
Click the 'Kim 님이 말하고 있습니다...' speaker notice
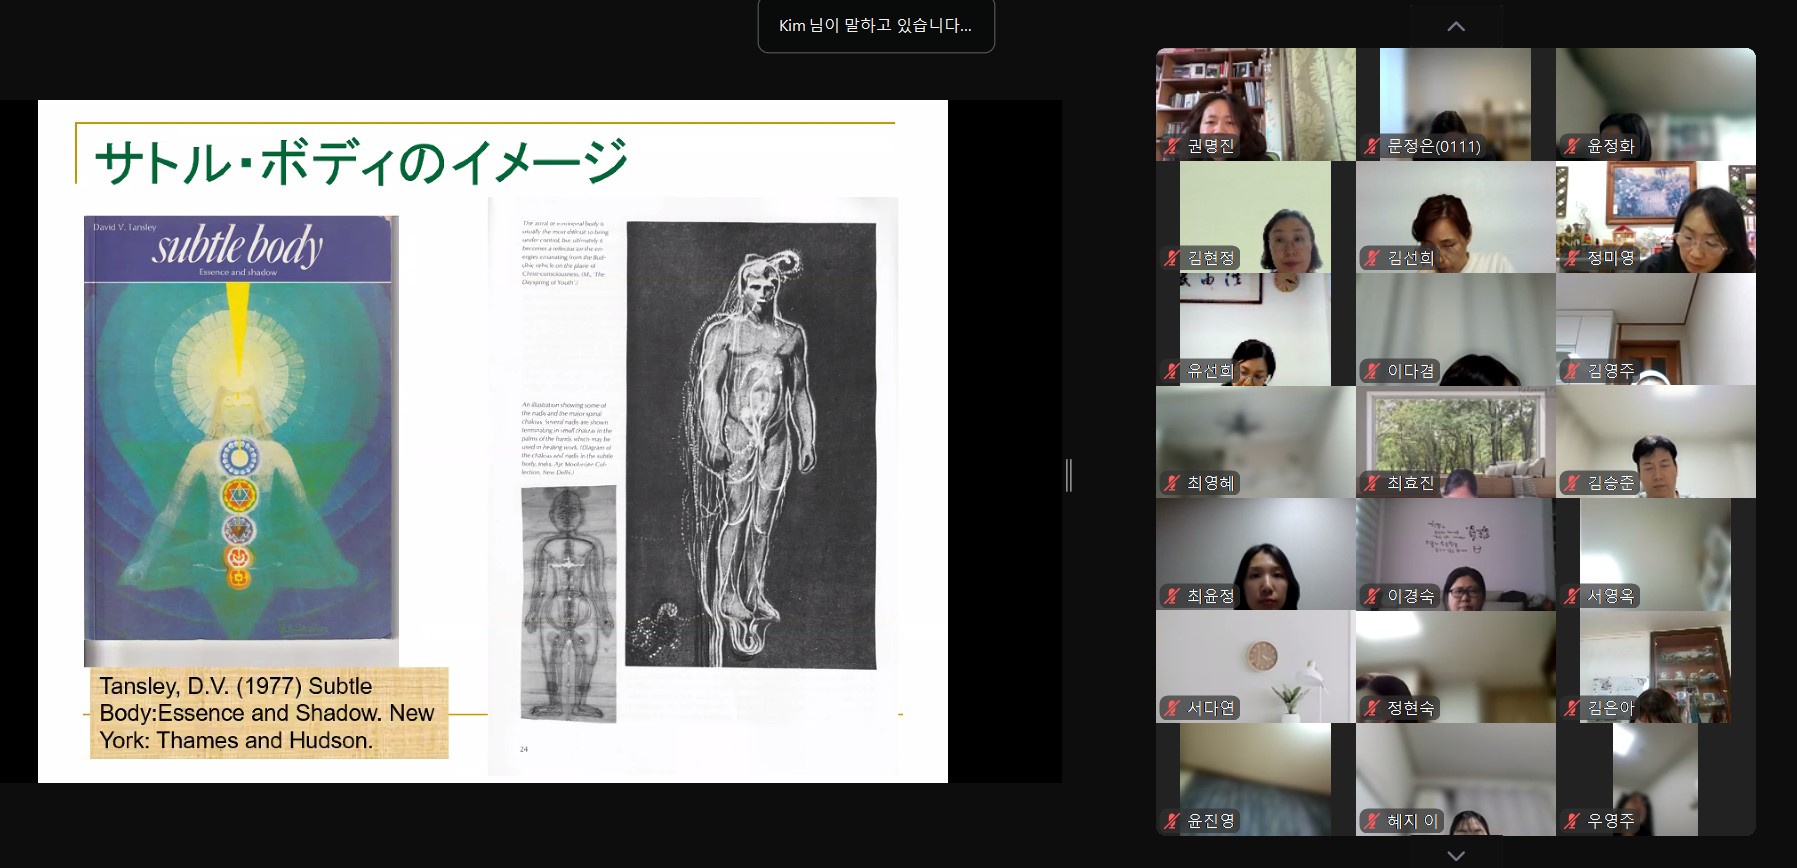(x=876, y=25)
